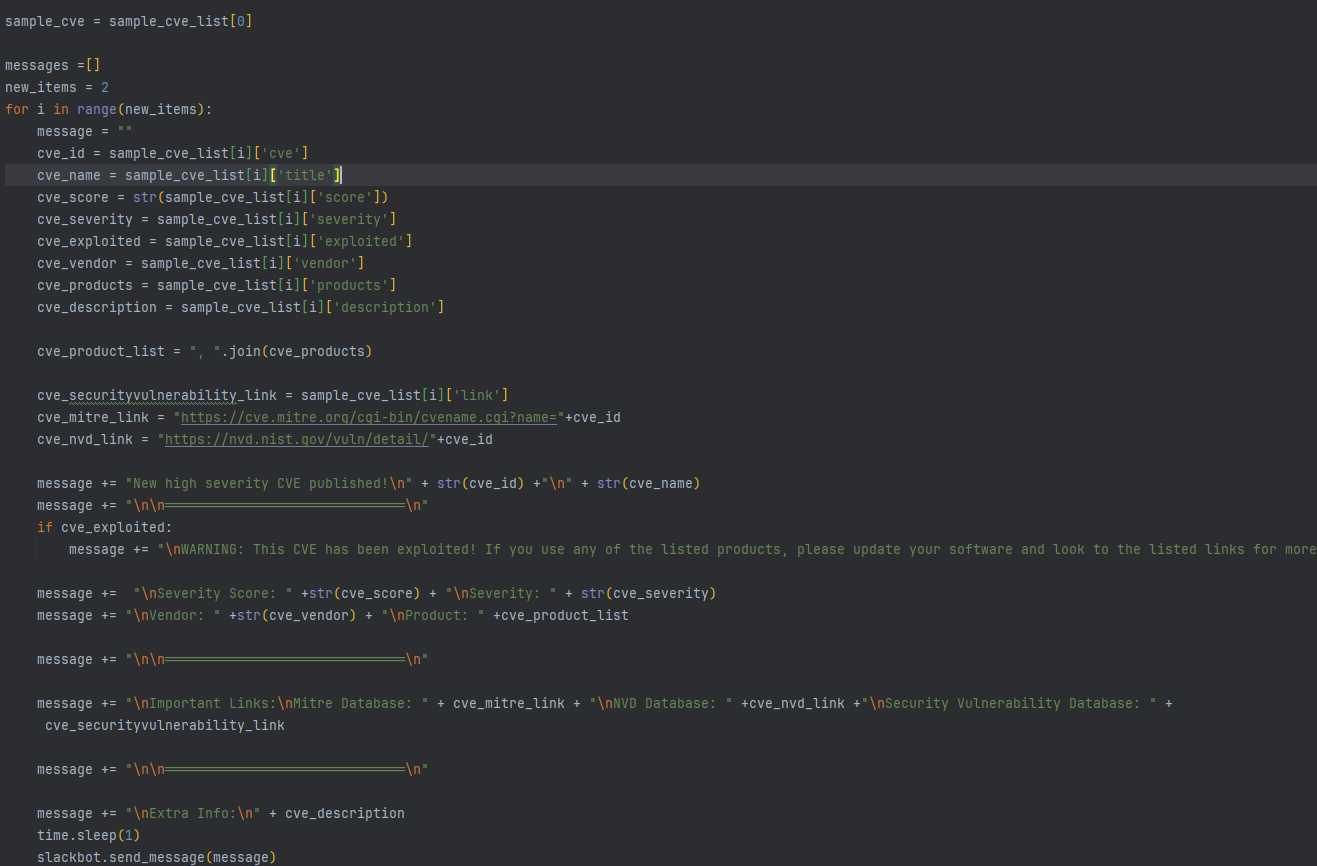This screenshot has width=1317, height=866.
Task: Click the messages =[] declaration
Action: pos(53,65)
